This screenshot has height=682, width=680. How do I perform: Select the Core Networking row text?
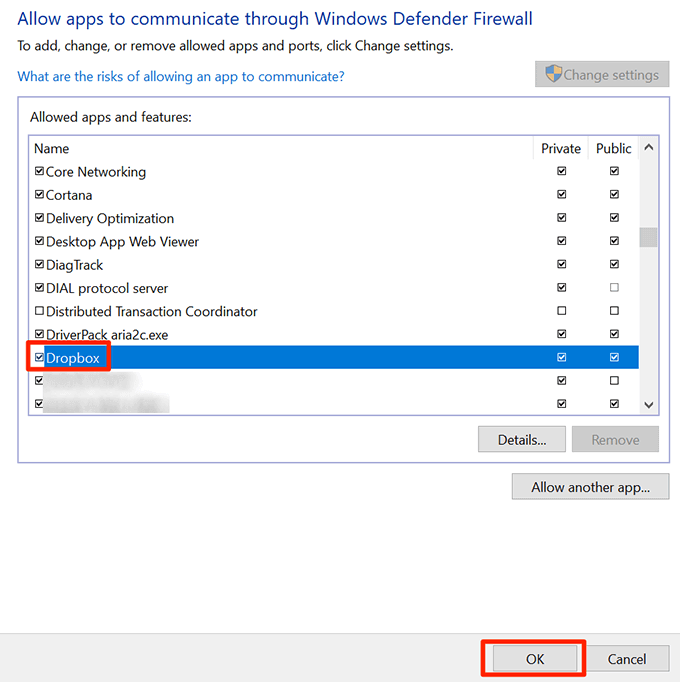pos(96,172)
